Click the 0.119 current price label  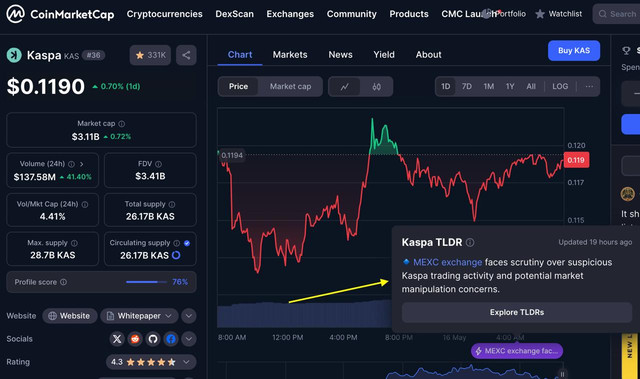pyautogui.click(x=576, y=160)
